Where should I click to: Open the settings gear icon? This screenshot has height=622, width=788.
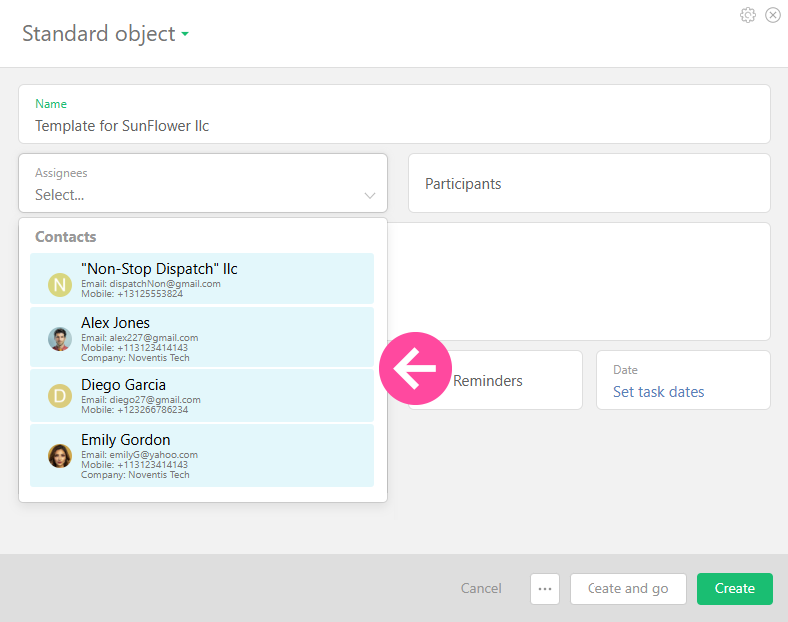(748, 15)
